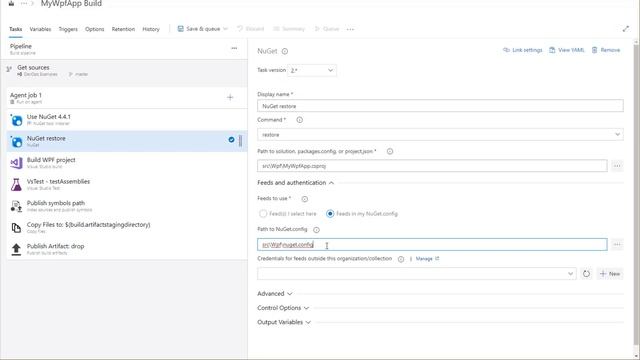This screenshot has height=360, width=640.
Task: Click the Copy Files task icon
Action: pyautogui.click(x=16, y=228)
